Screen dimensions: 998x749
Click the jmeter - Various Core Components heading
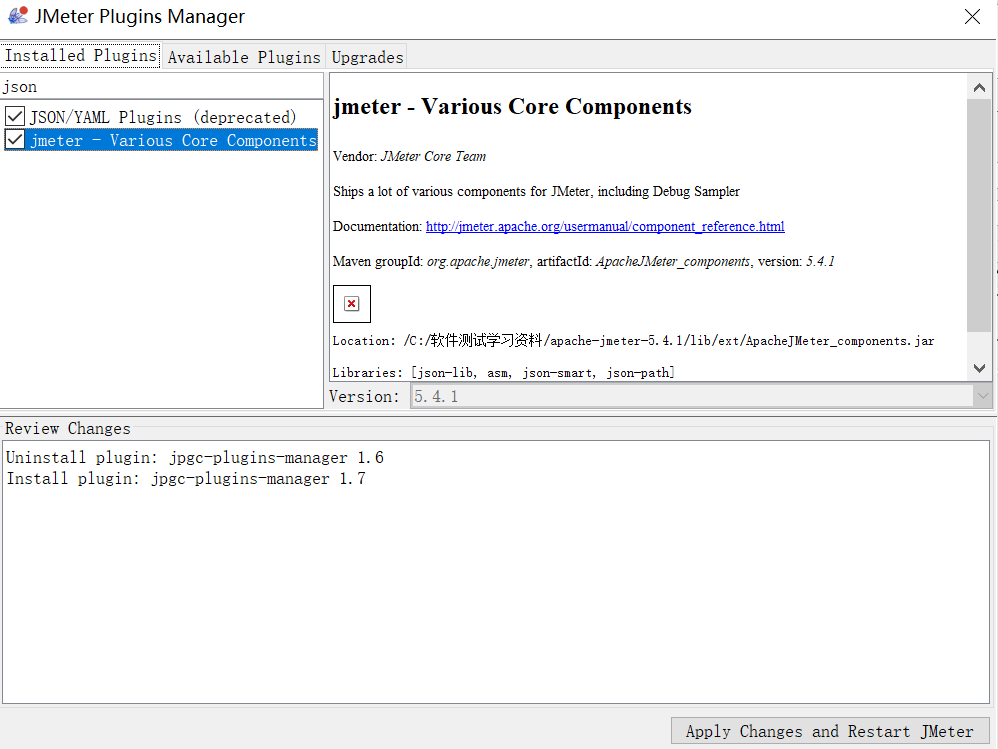(x=512, y=106)
